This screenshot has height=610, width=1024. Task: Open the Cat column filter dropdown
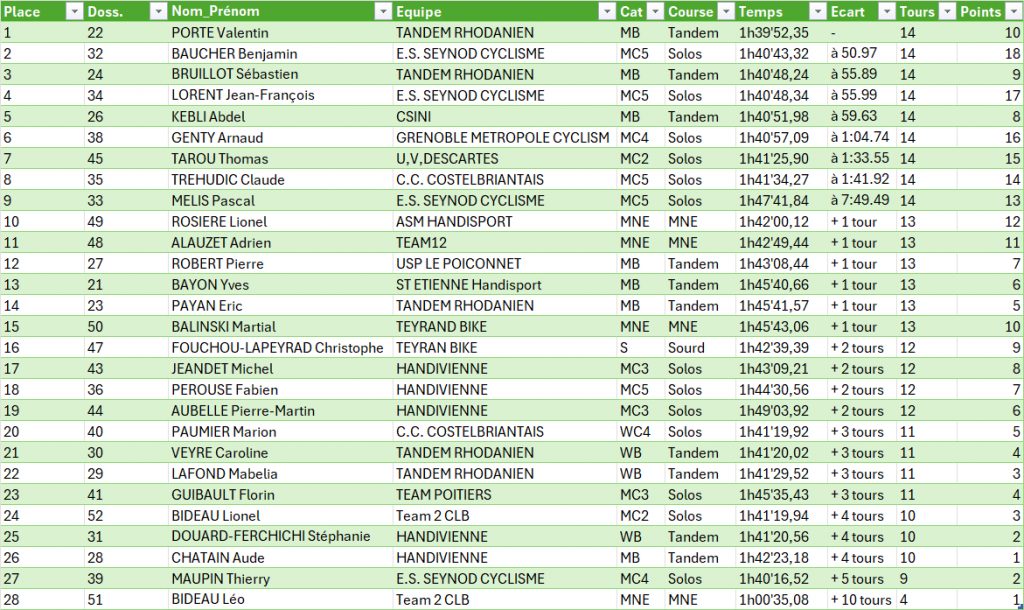(x=655, y=12)
